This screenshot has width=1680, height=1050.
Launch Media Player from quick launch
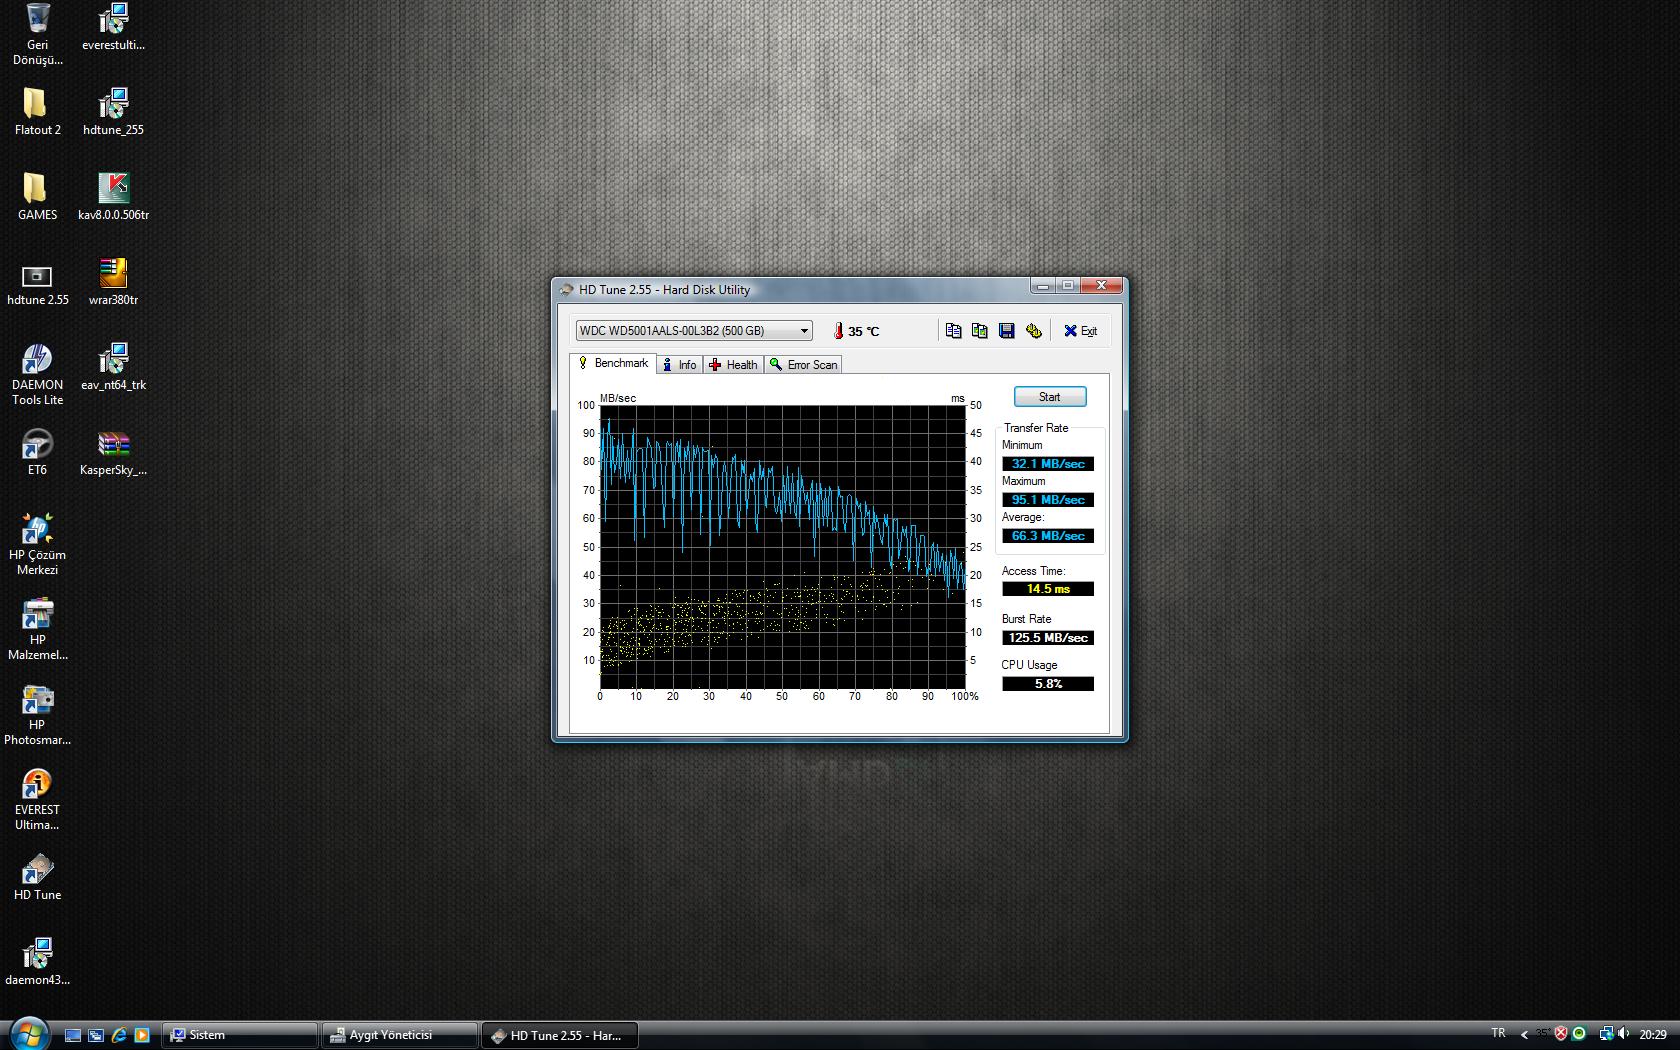click(x=142, y=1035)
